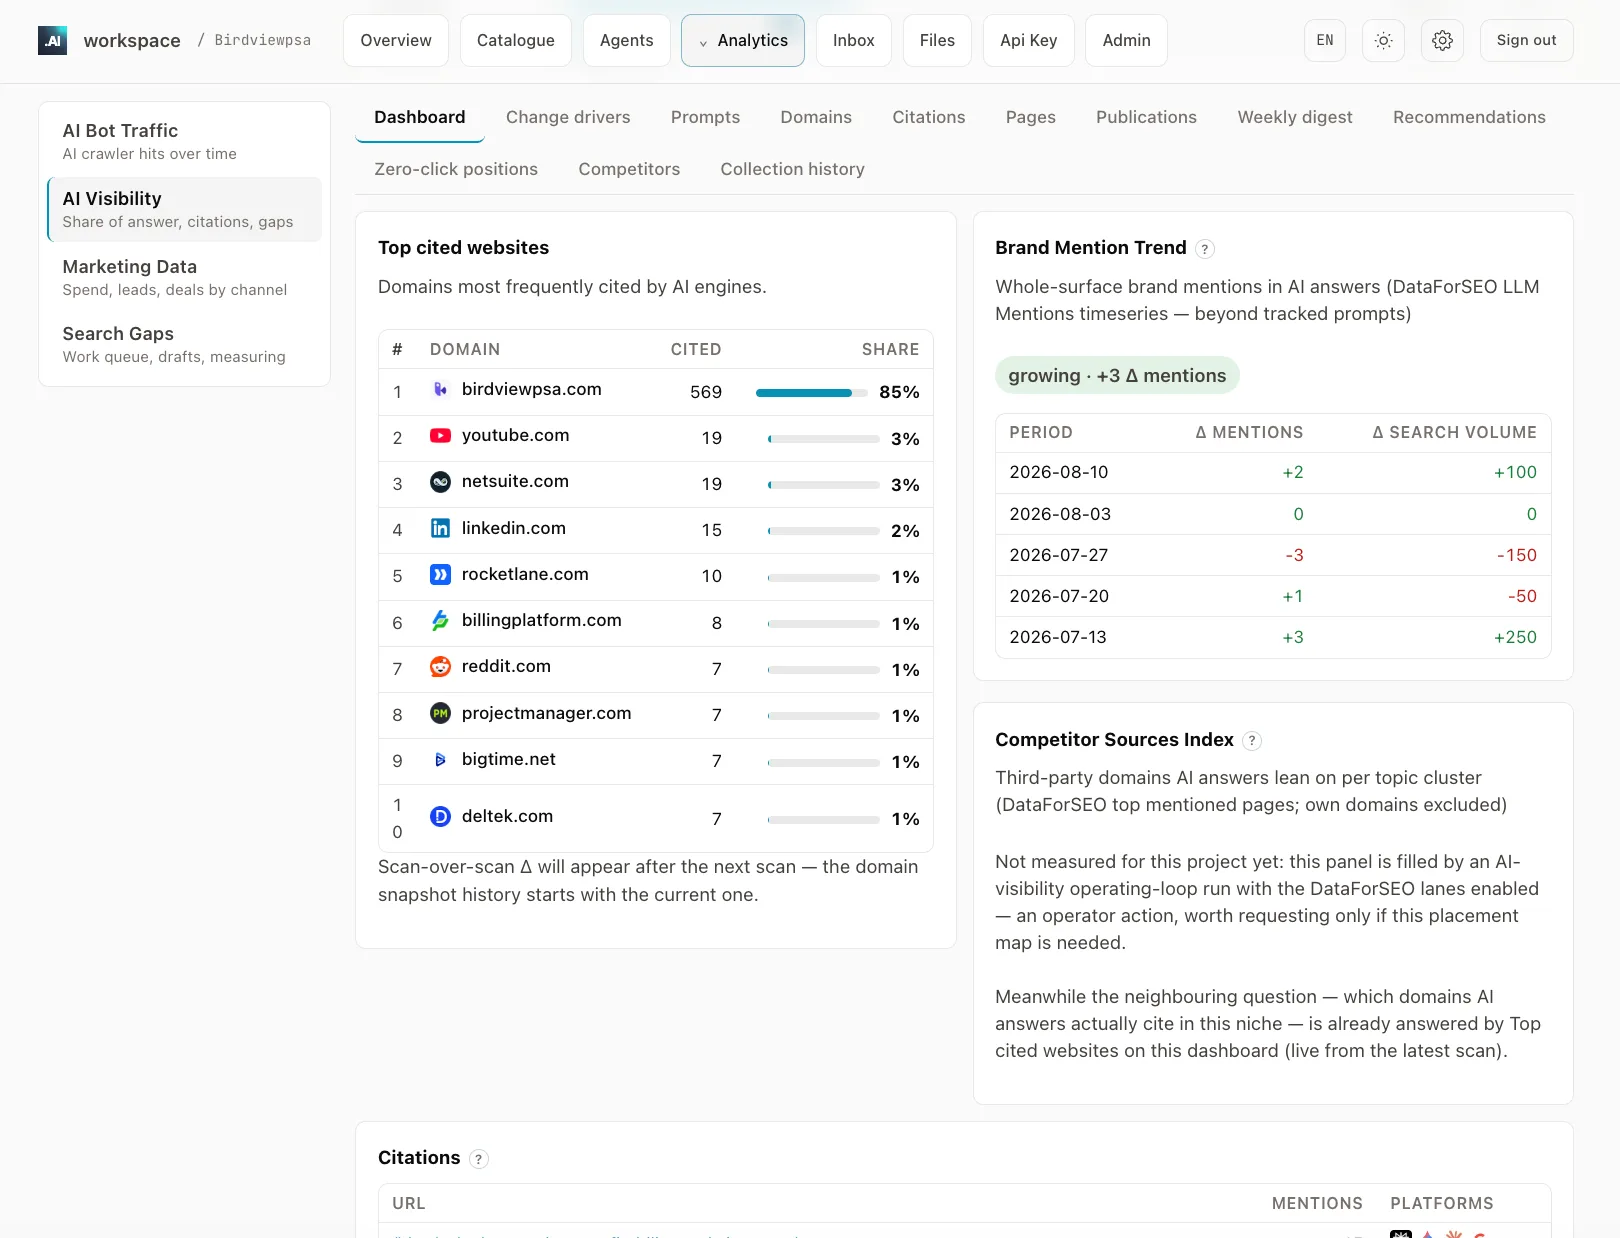Open Competitor Sources Index help icon

1252,741
